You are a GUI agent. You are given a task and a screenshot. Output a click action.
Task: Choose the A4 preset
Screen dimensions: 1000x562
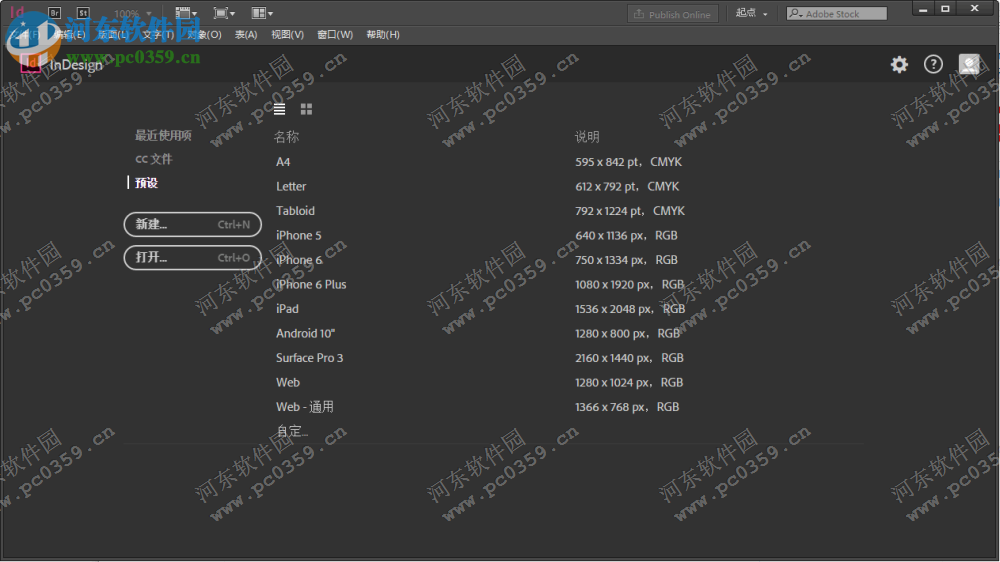point(283,162)
